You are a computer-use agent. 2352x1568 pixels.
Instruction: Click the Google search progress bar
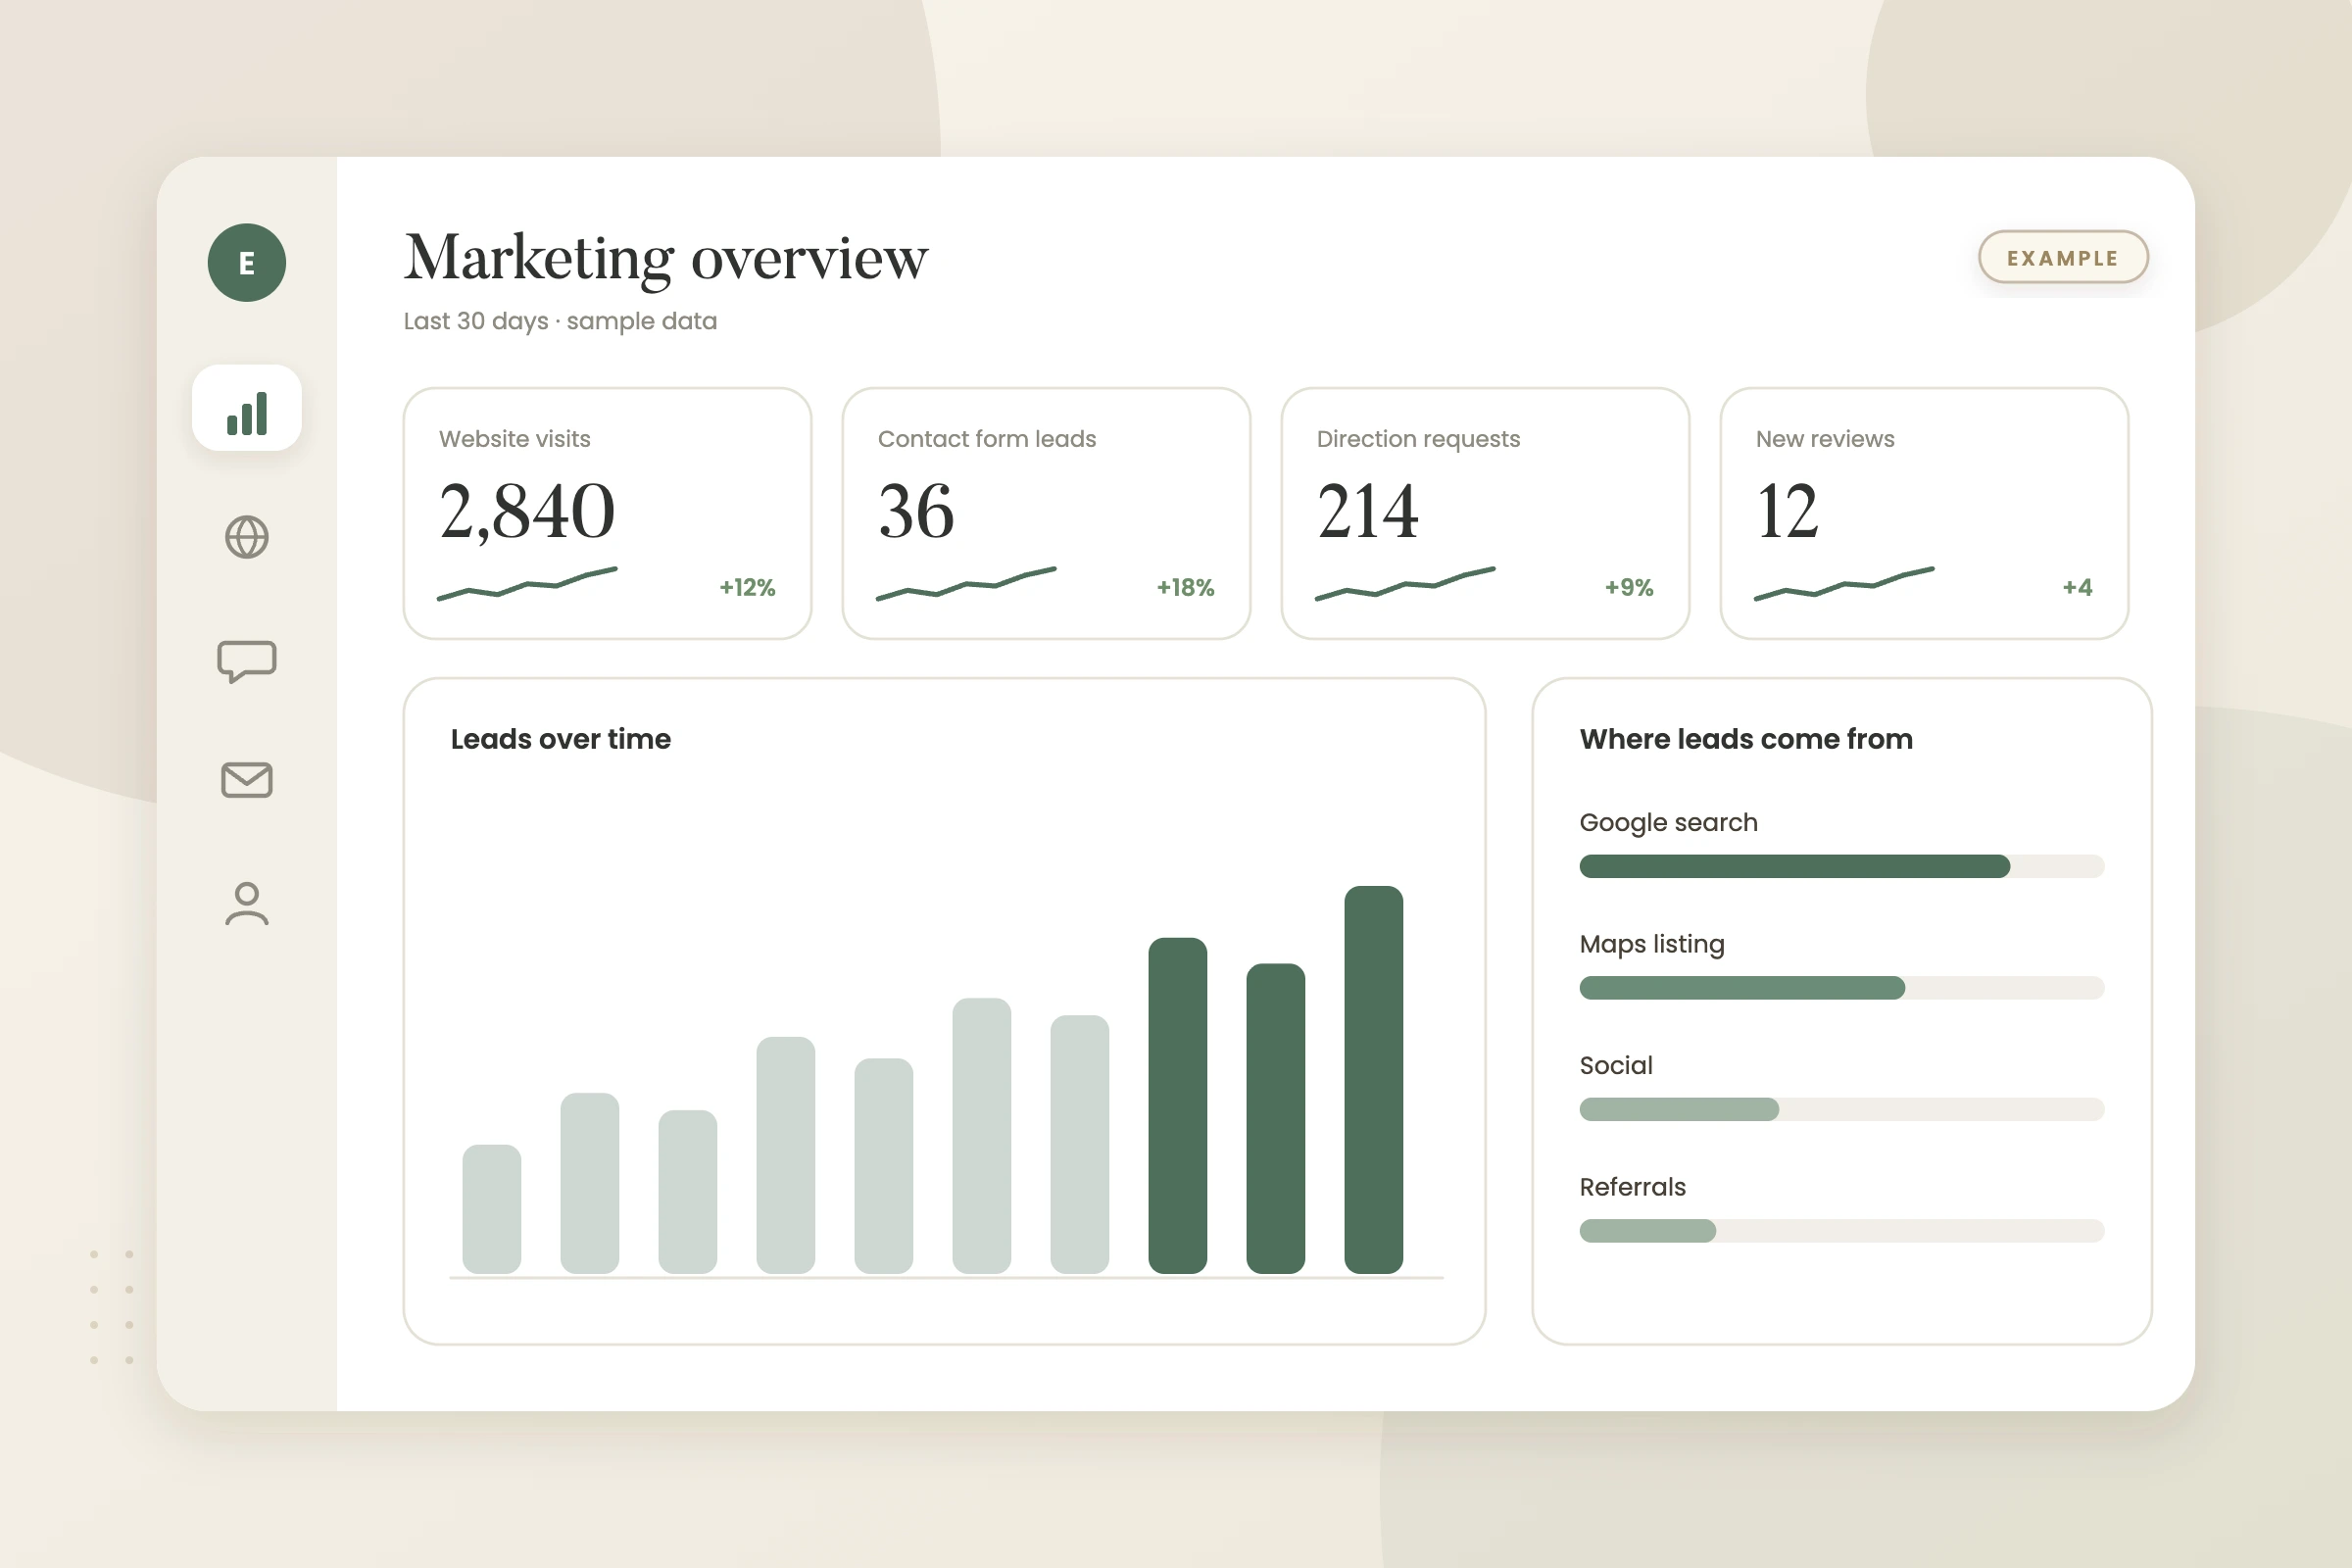click(x=1842, y=866)
